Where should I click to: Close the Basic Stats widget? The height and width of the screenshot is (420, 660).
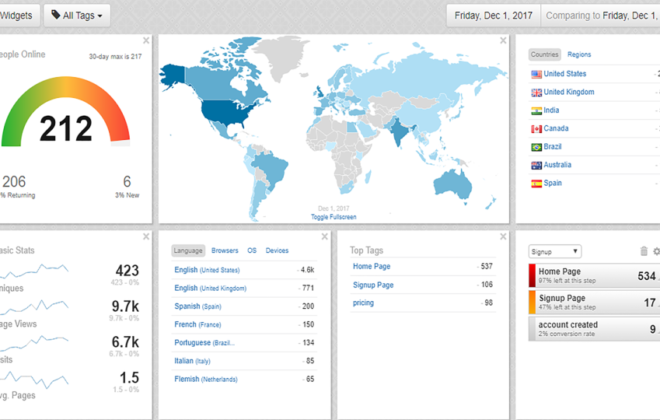click(x=146, y=237)
